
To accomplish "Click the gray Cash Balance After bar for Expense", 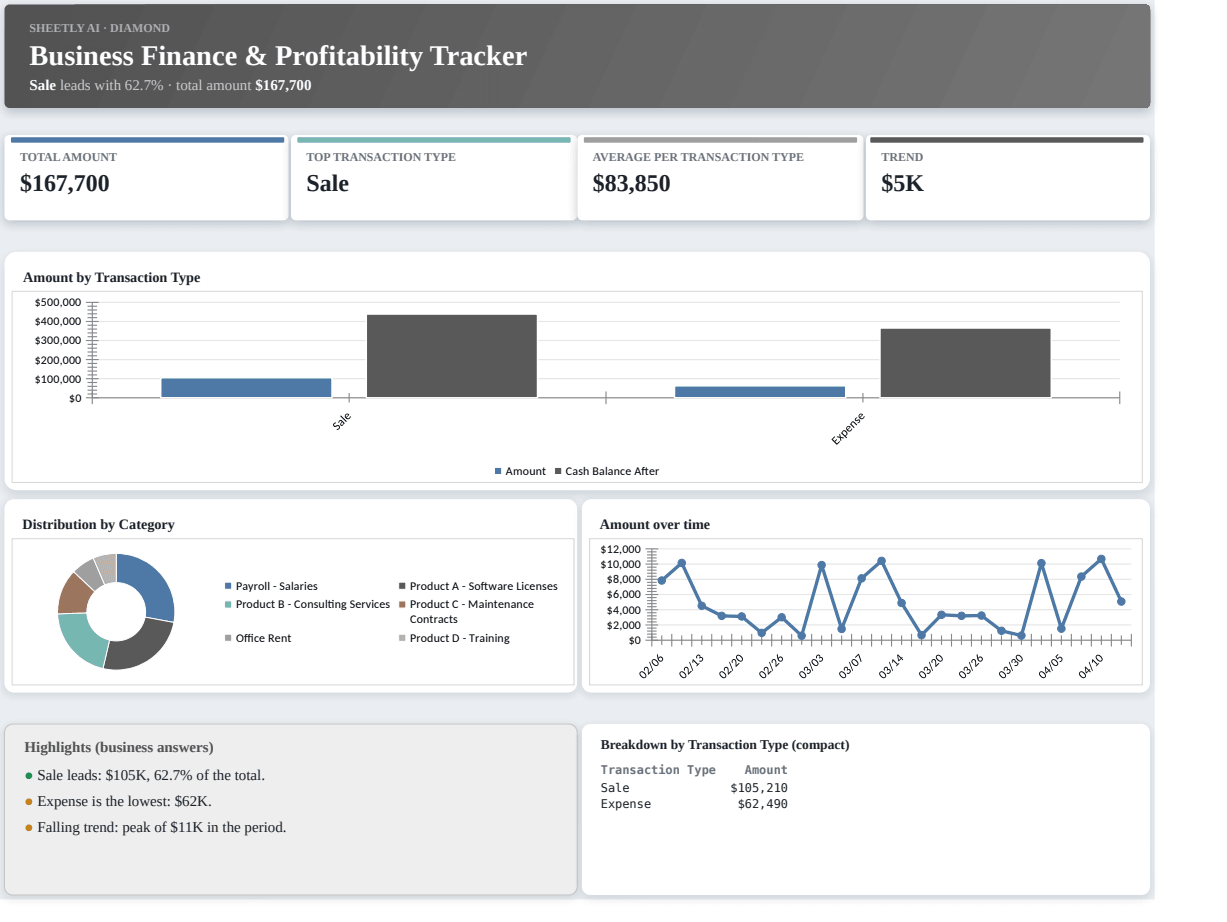I will 966,363.
